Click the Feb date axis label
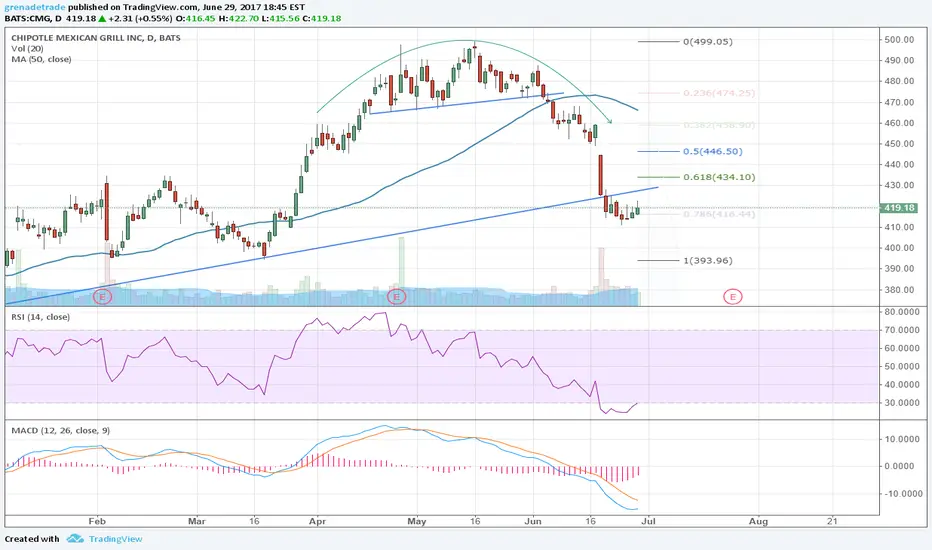Viewport: 932px width, 550px height. click(x=97, y=521)
